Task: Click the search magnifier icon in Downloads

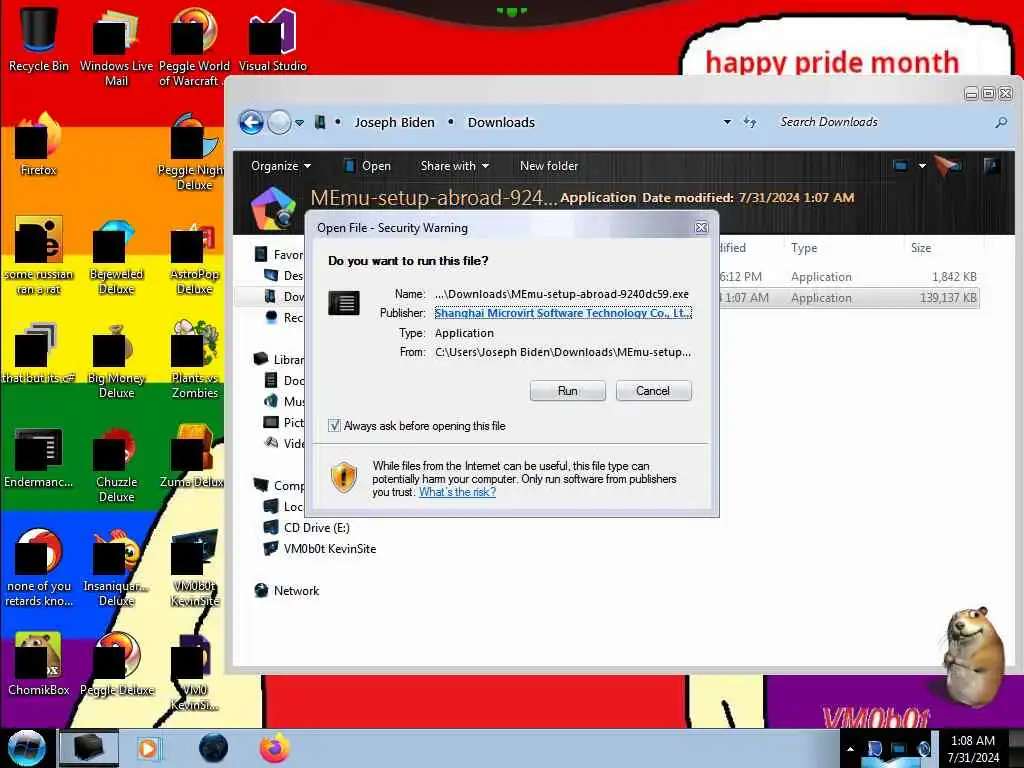Action: (1001, 122)
